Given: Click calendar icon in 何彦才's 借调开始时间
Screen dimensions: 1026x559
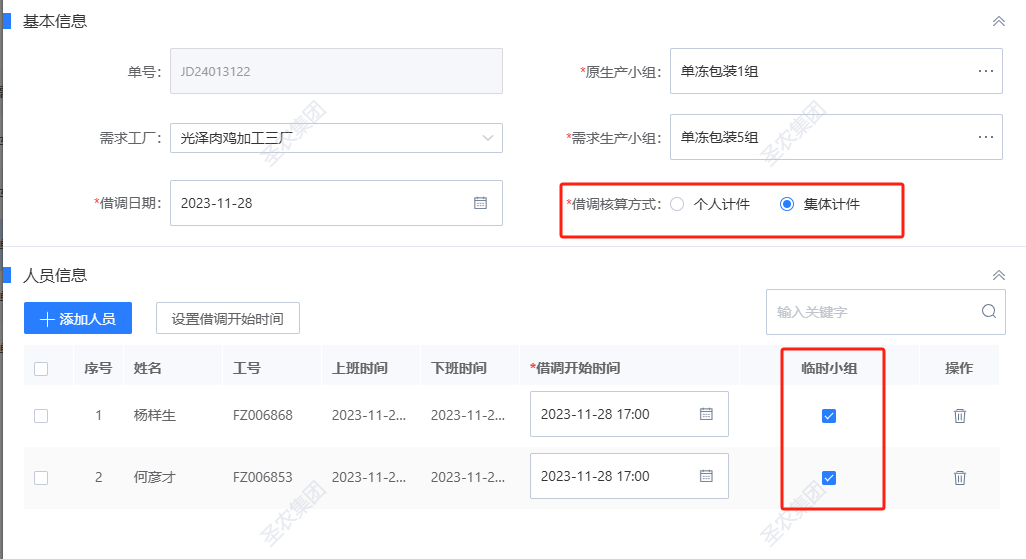Looking at the screenshot, I should click(706, 476).
